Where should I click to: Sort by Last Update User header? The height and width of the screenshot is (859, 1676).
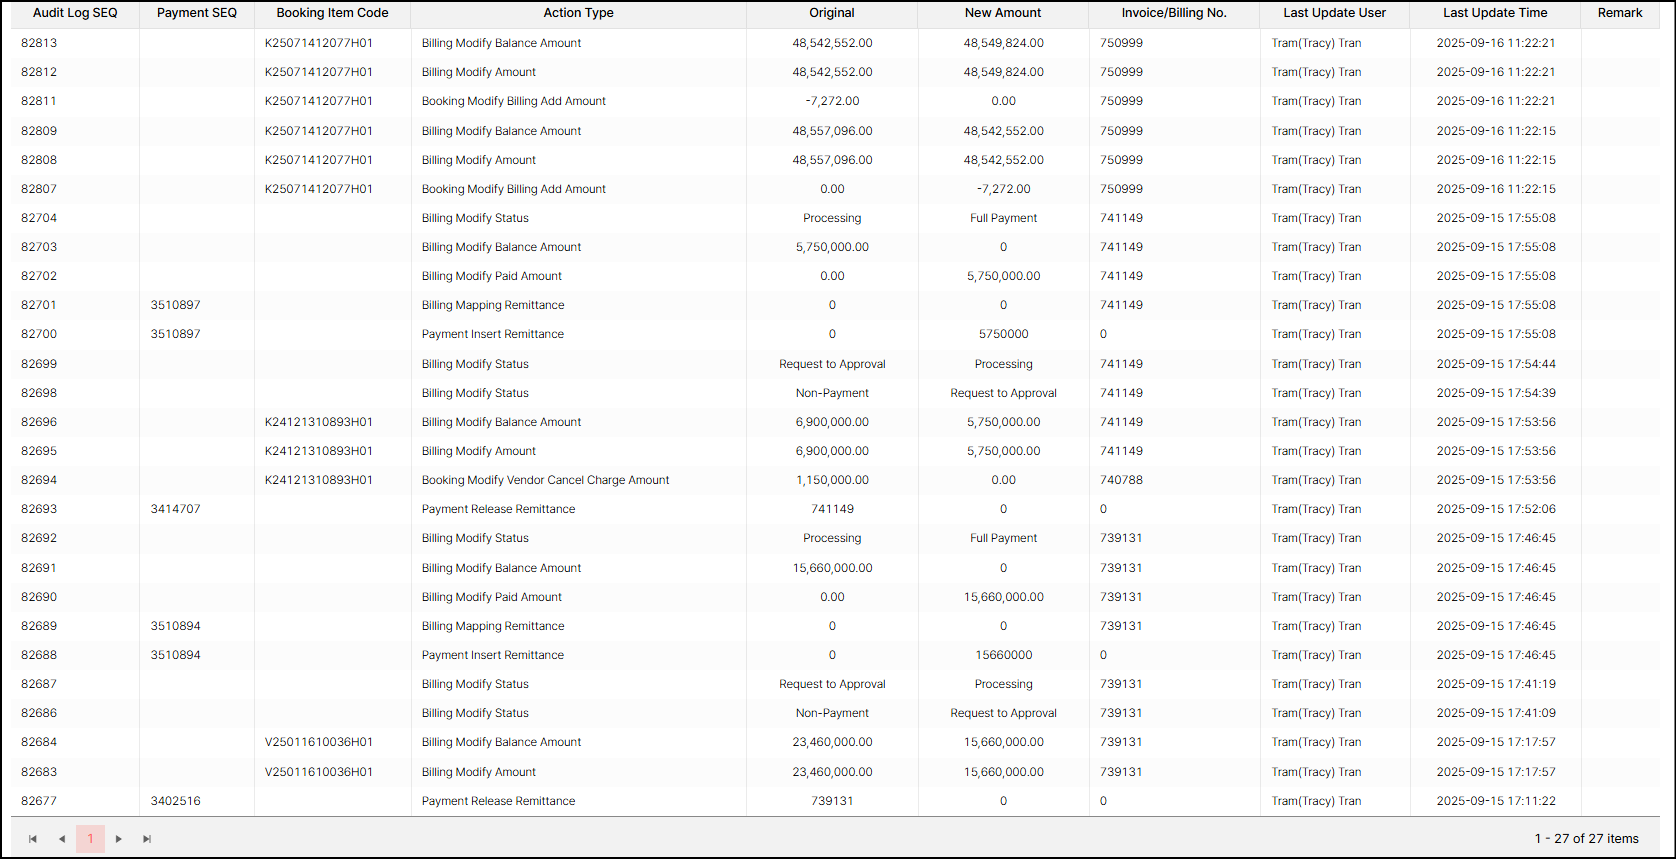click(x=1335, y=13)
